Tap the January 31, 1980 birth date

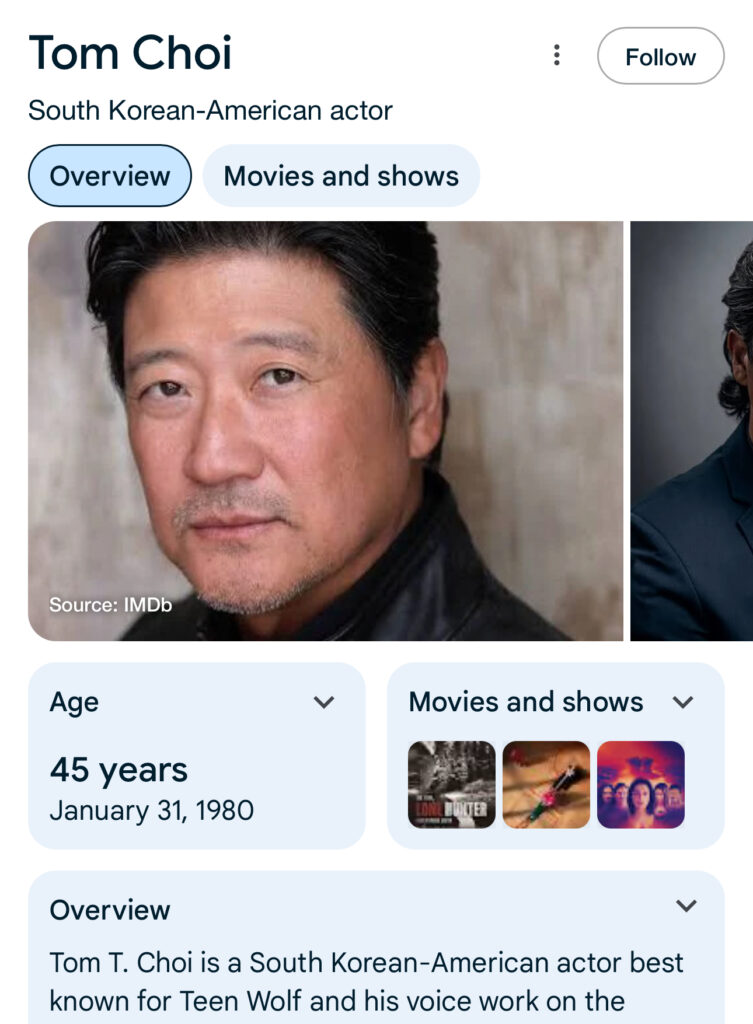pos(151,810)
